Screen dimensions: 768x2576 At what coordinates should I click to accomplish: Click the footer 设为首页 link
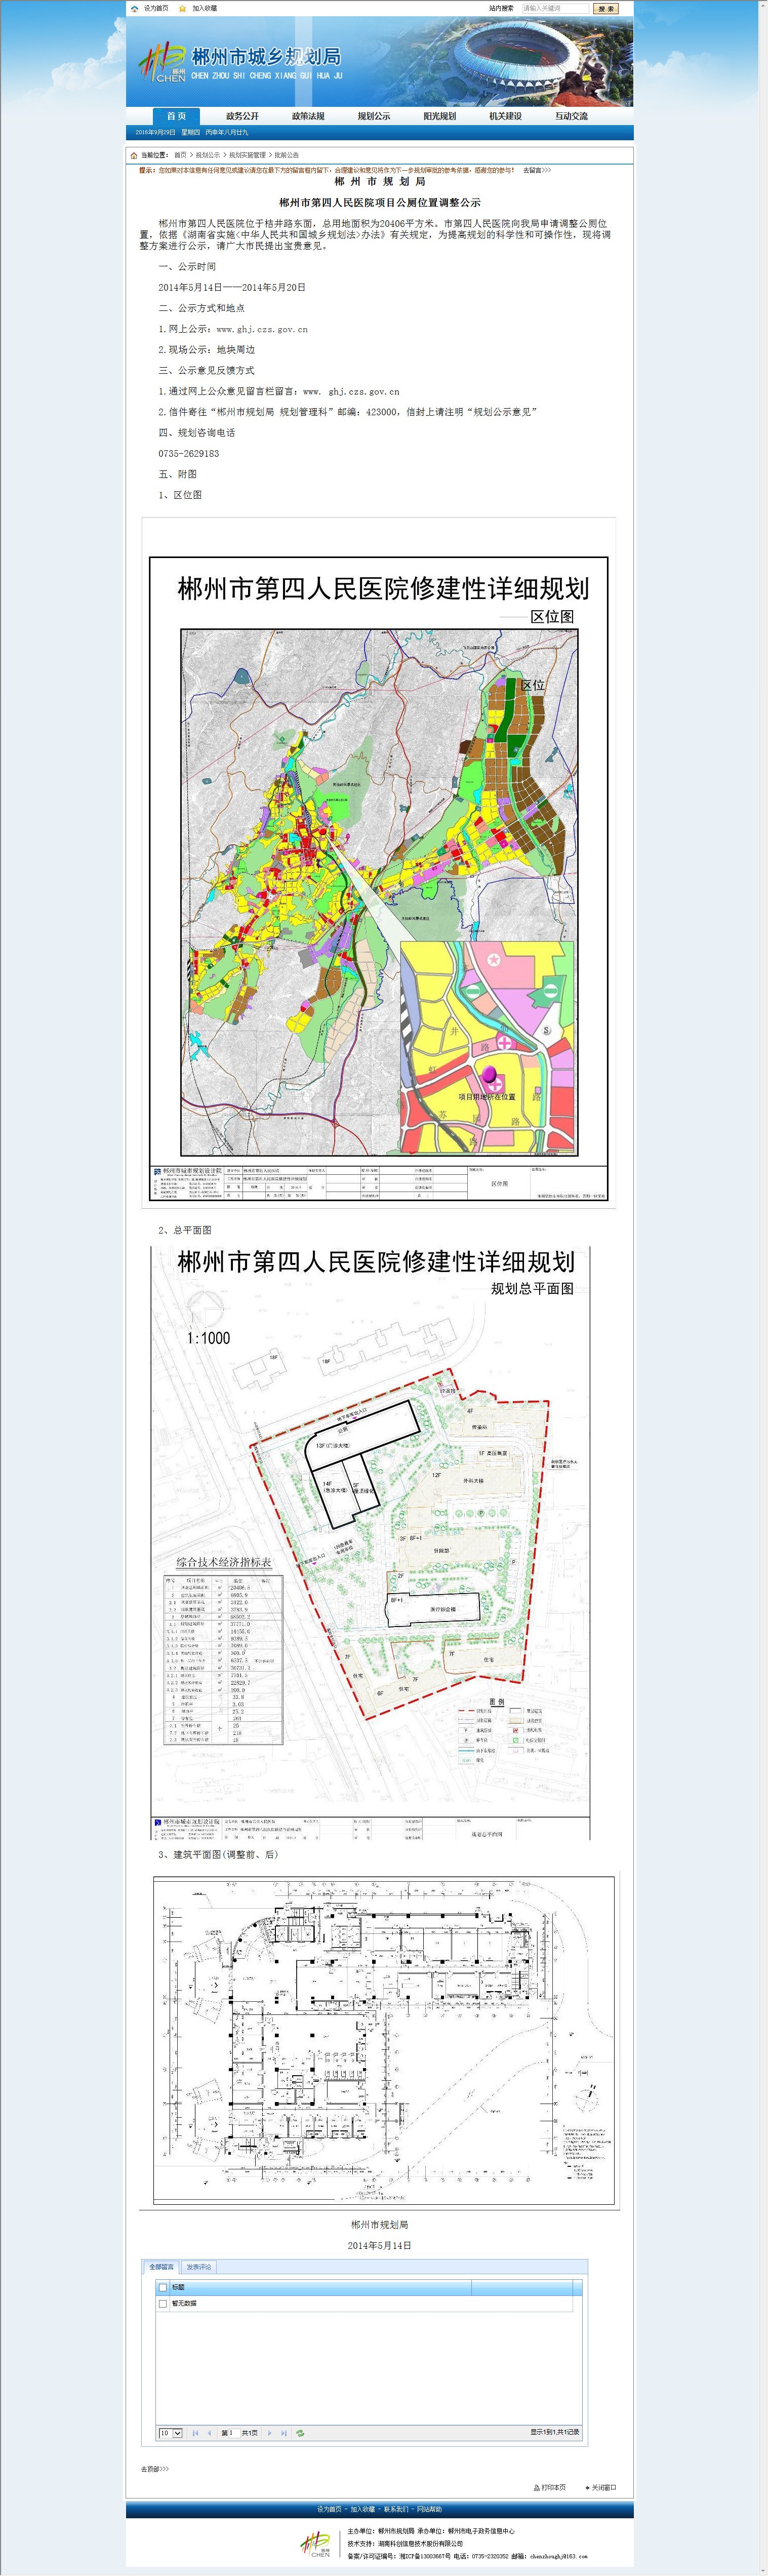point(329,2509)
